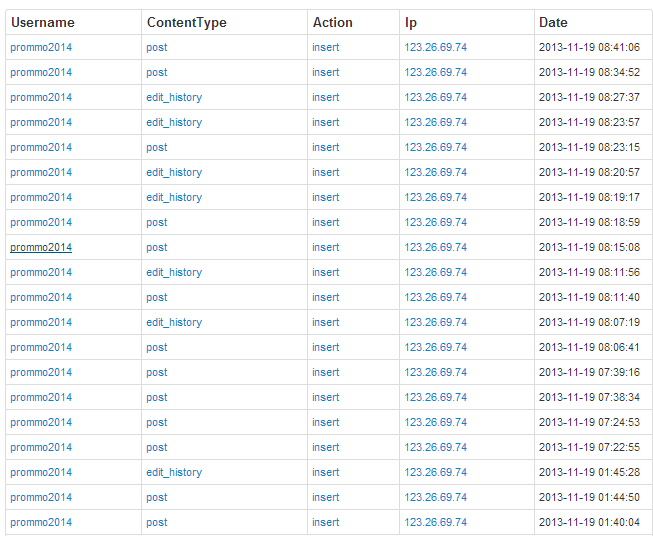Open edit_history link in the 08:20:57 row
Screen dimensions: 653x536
174,172
